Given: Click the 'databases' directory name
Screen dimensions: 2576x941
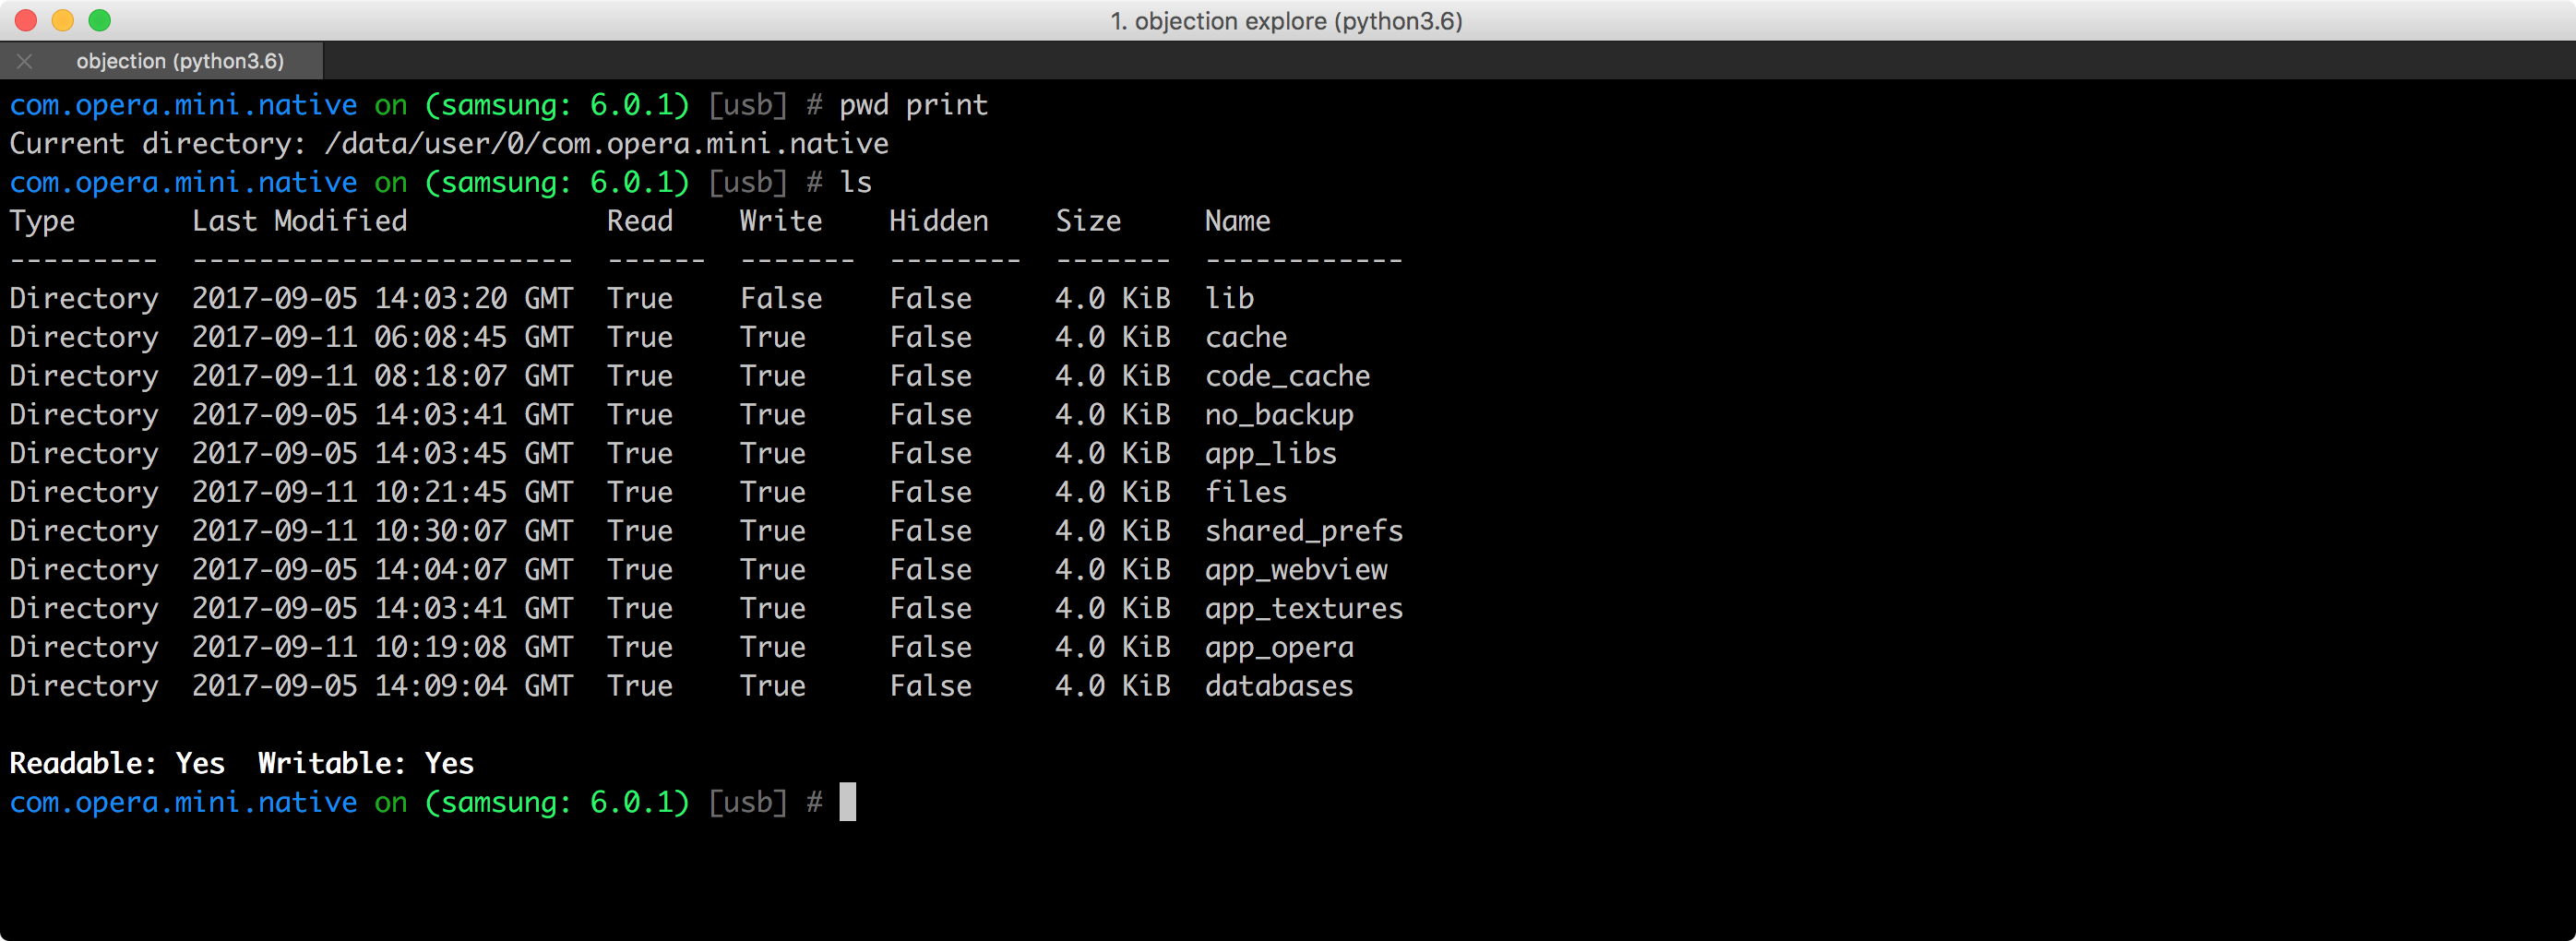Looking at the screenshot, I should [x=1279, y=686].
